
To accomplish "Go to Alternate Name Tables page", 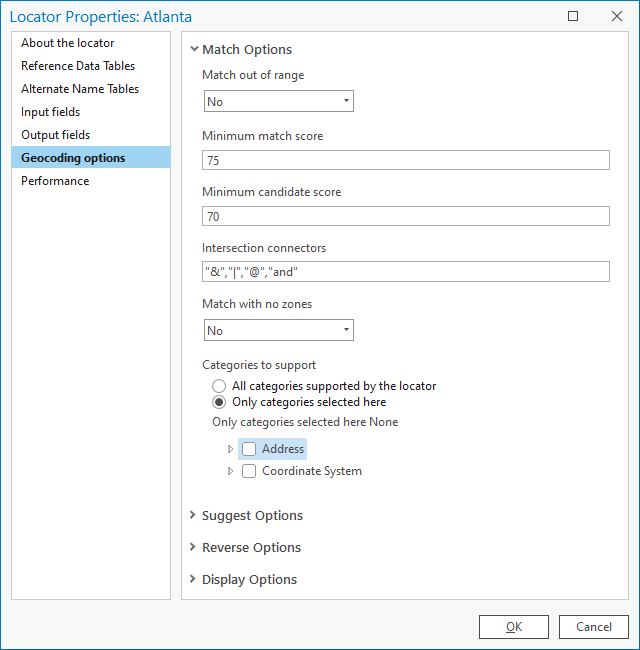I will click(x=80, y=89).
